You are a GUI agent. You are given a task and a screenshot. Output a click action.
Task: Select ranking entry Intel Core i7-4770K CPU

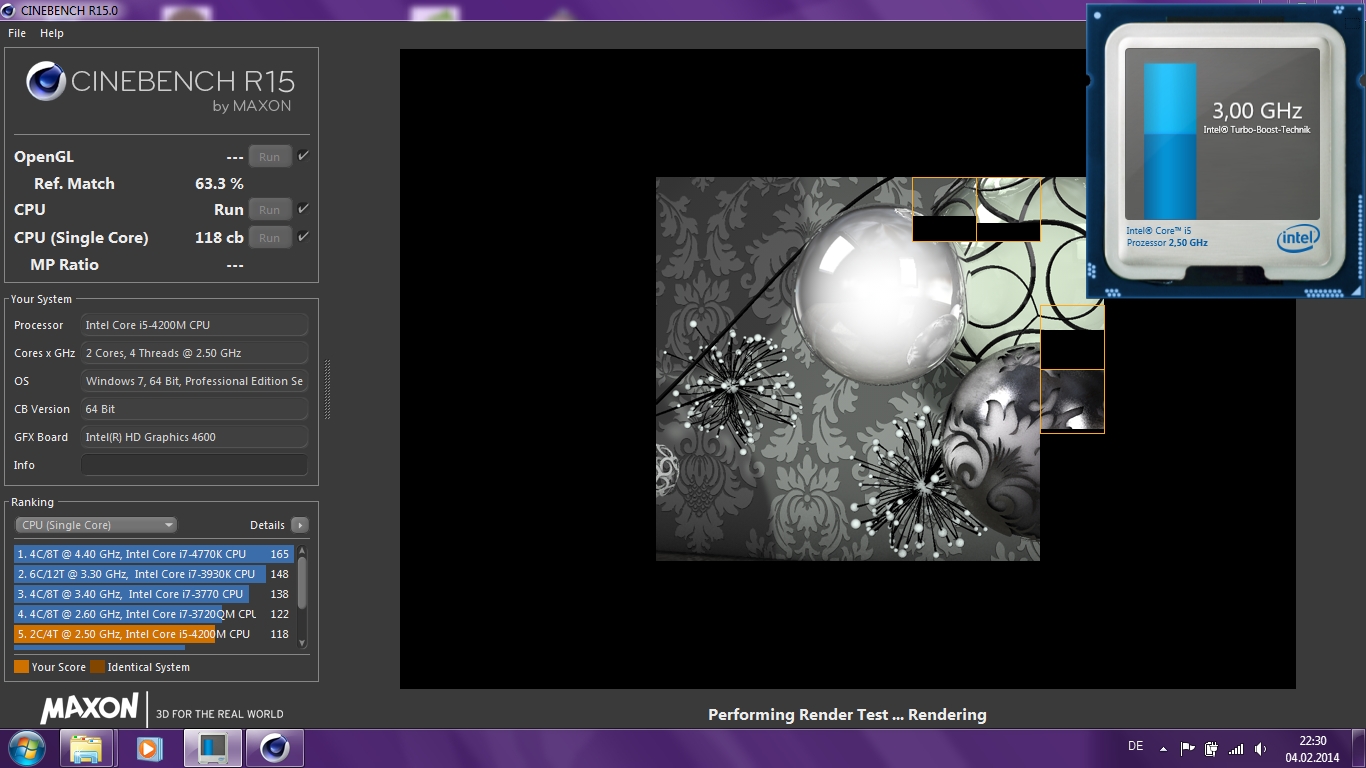pyautogui.click(x=153, y=554)
